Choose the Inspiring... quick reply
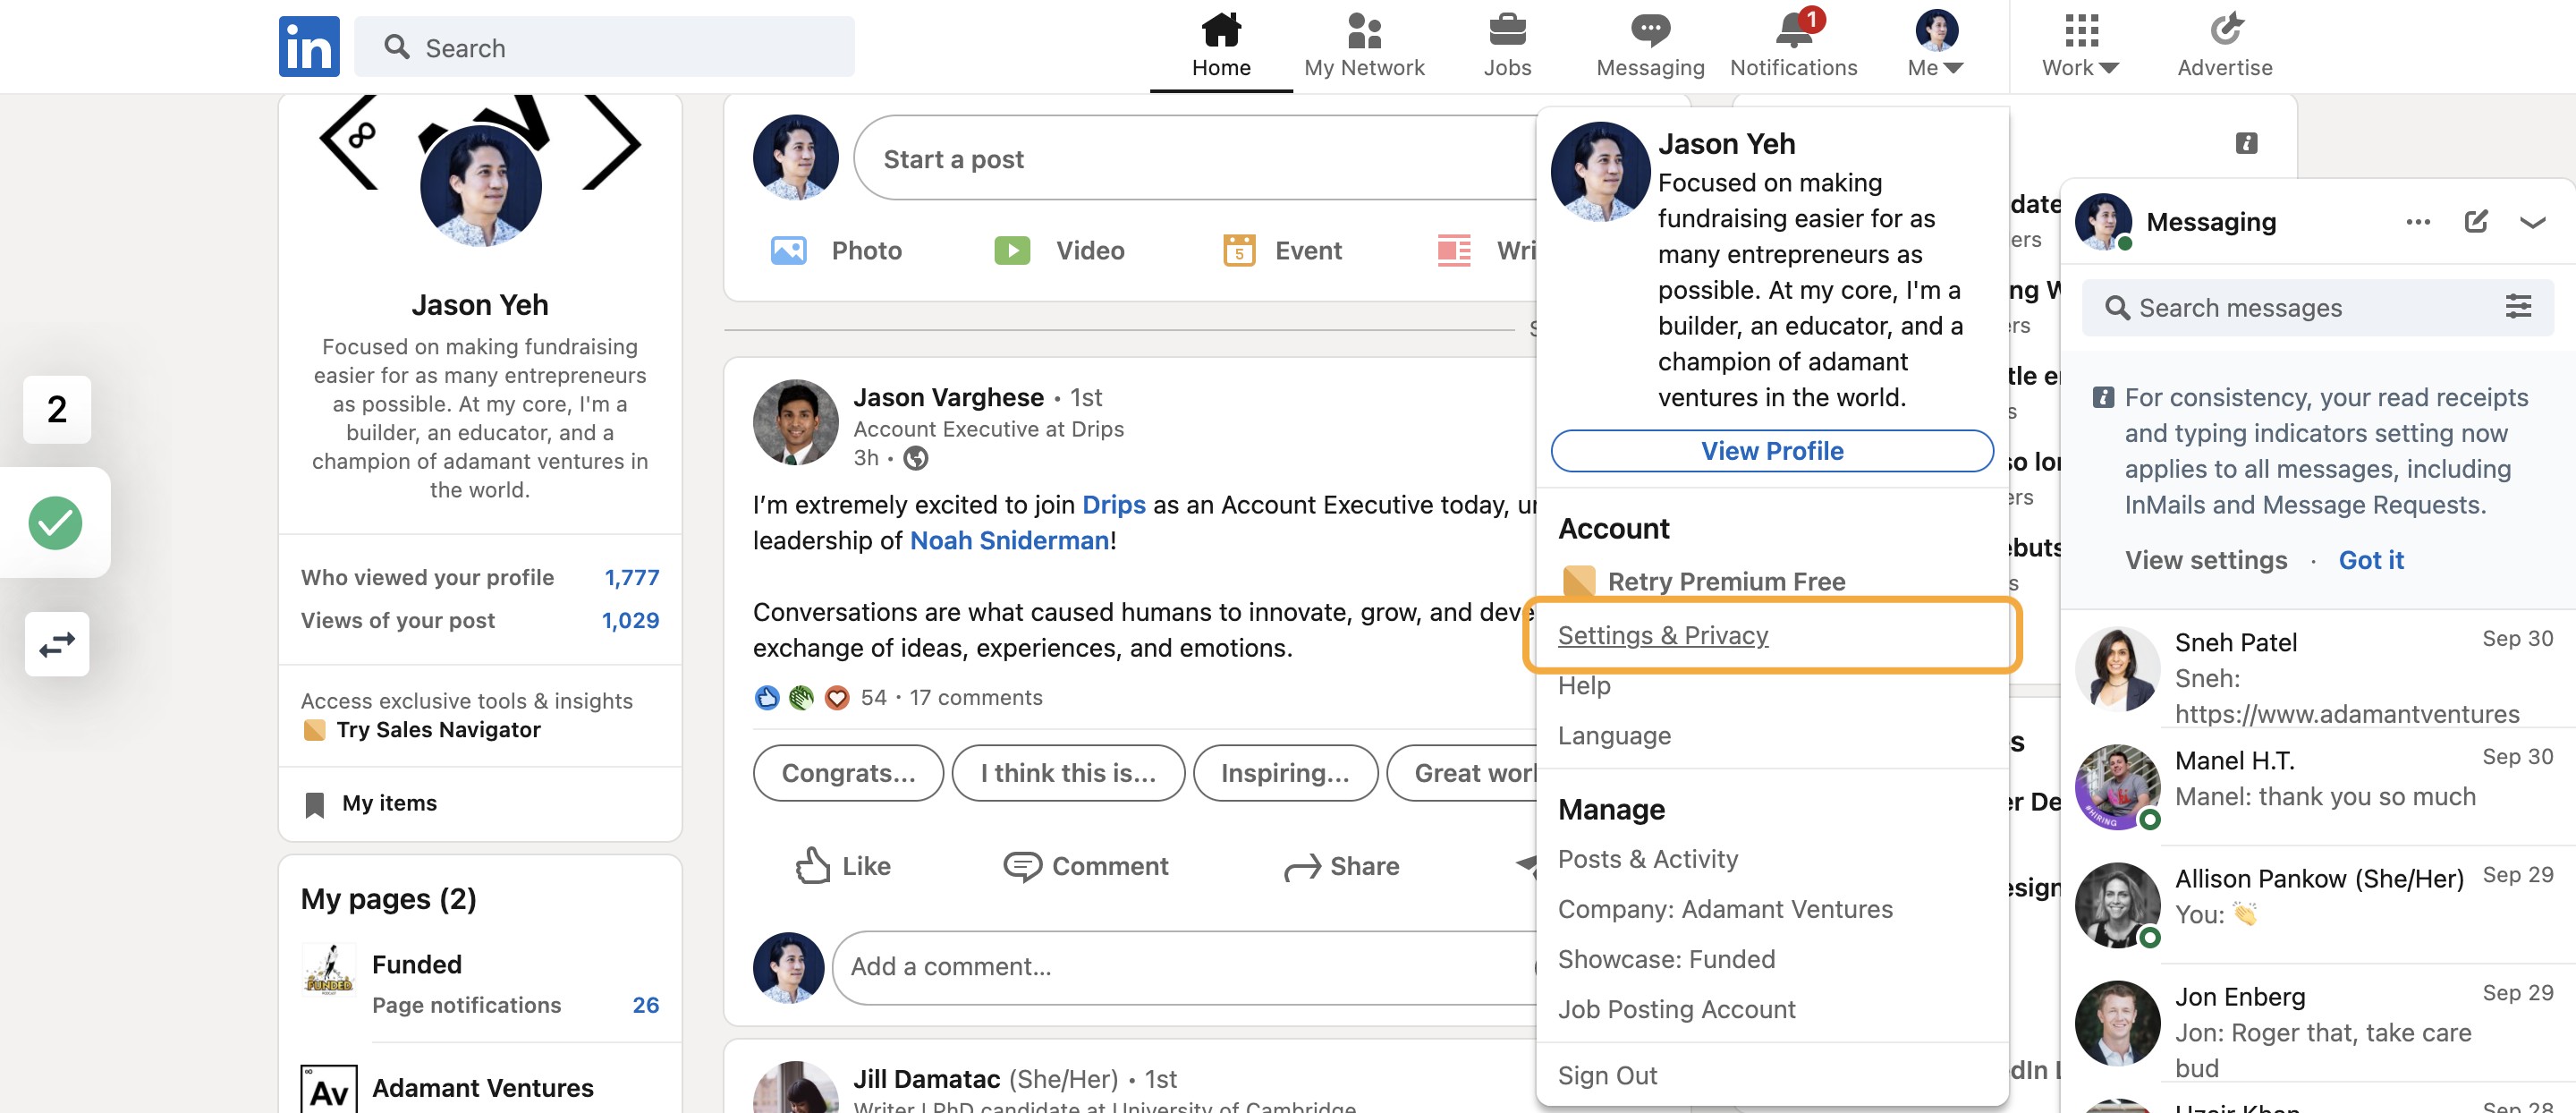This screenshot has height=1113, width=2576. [1284, 773]
